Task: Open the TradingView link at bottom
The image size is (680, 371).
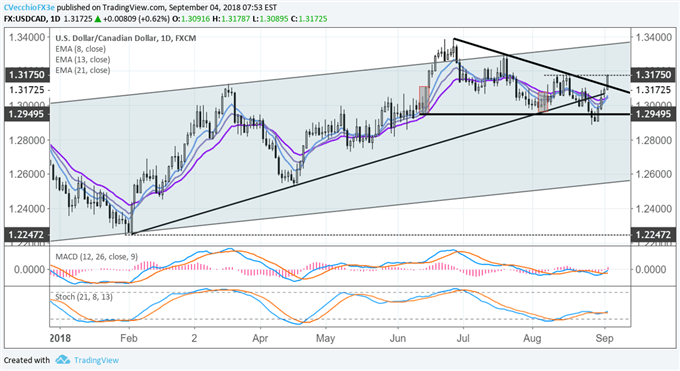Action: click(x=96, y=360)
